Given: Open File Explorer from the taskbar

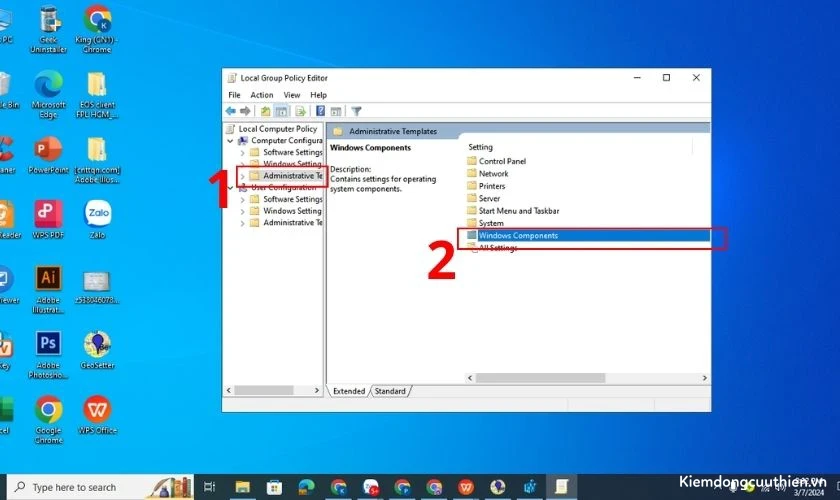Looking at the screenshot, I should coord(243,487).
